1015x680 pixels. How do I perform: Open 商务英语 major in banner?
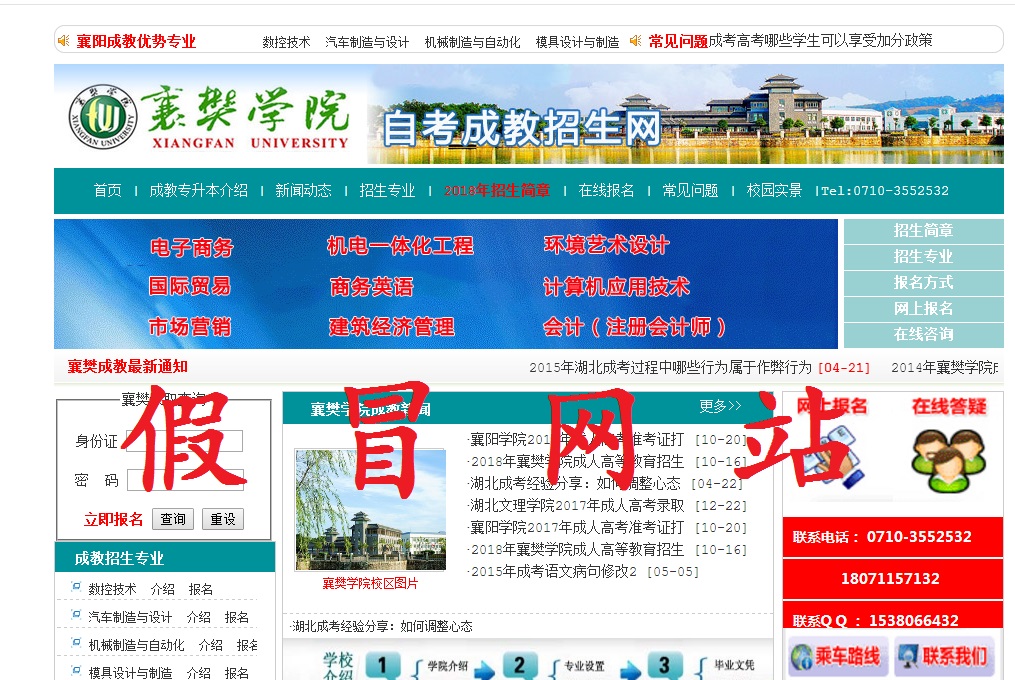click(x=372, y=287)
